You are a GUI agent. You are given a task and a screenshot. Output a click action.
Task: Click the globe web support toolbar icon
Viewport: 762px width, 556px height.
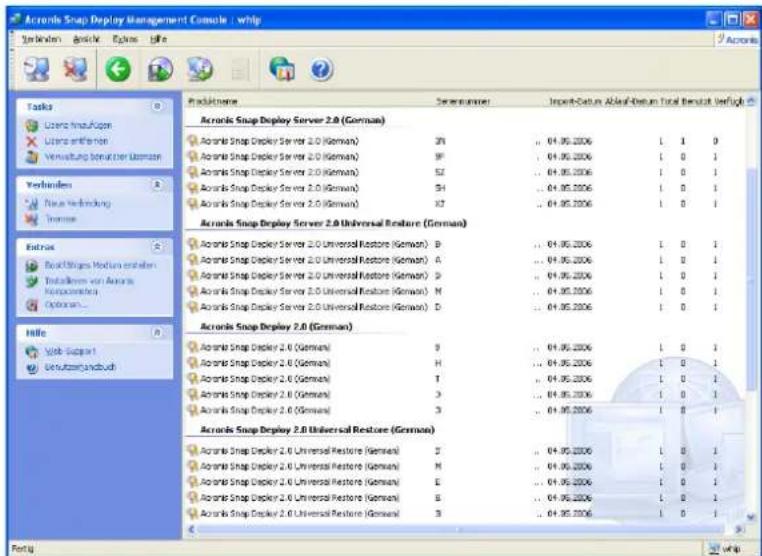[x=282, y=69]
